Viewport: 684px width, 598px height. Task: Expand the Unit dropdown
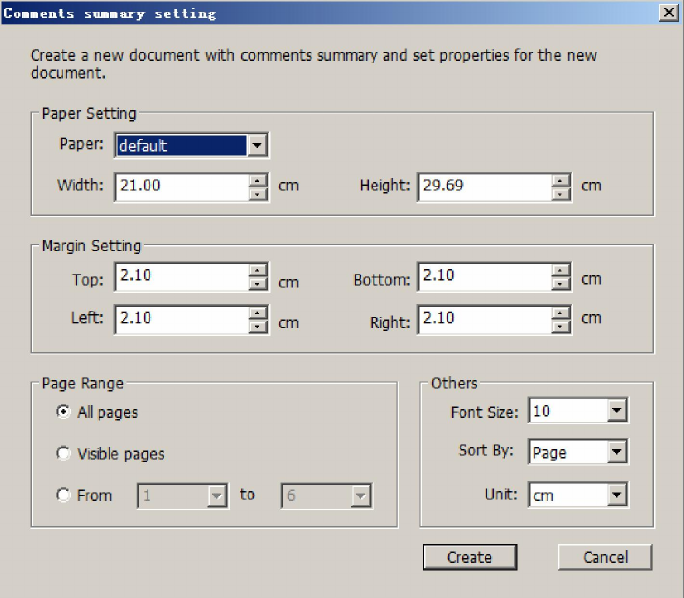point(616,494)
